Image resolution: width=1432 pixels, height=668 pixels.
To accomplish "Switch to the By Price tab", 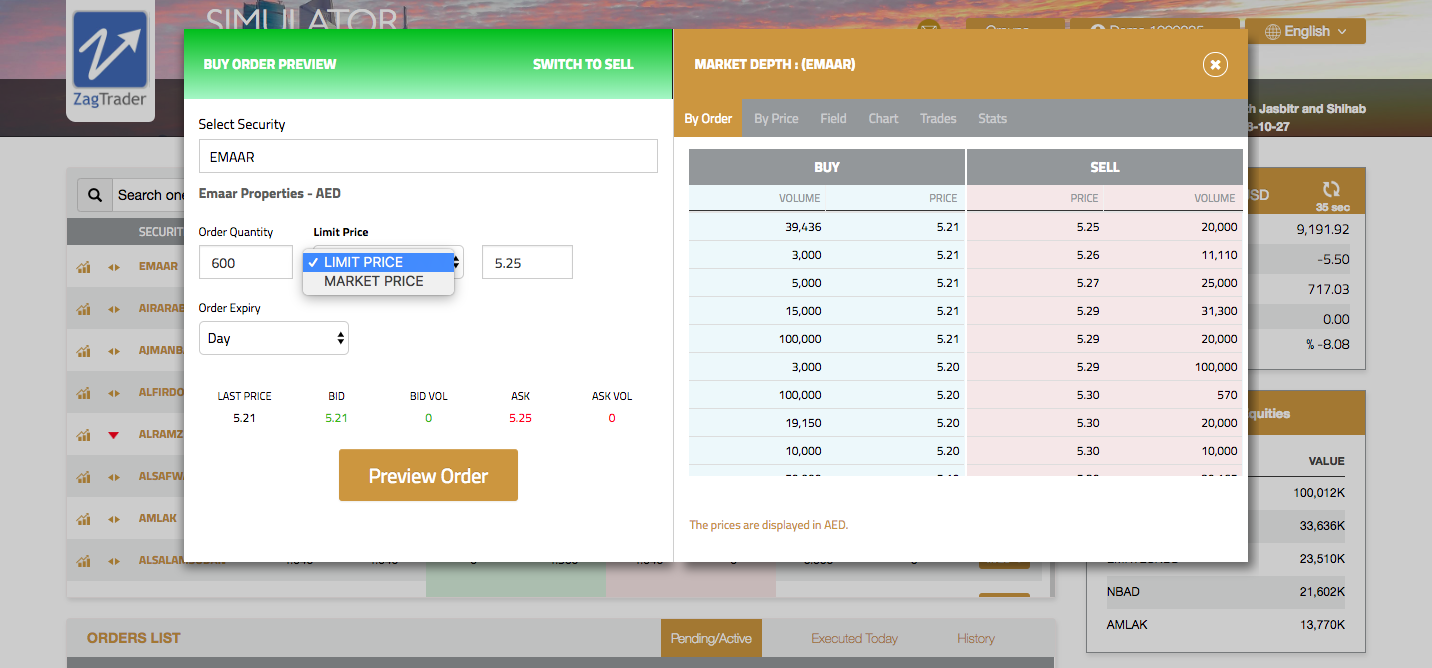I will (776, 118).
